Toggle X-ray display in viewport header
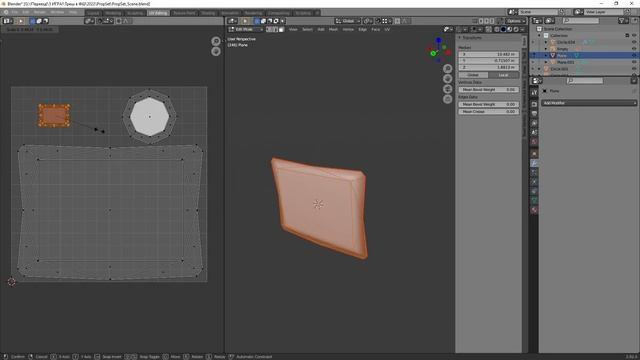Image resolution: width=640 pixels, height=360 pixels. (x=489, y=29)
